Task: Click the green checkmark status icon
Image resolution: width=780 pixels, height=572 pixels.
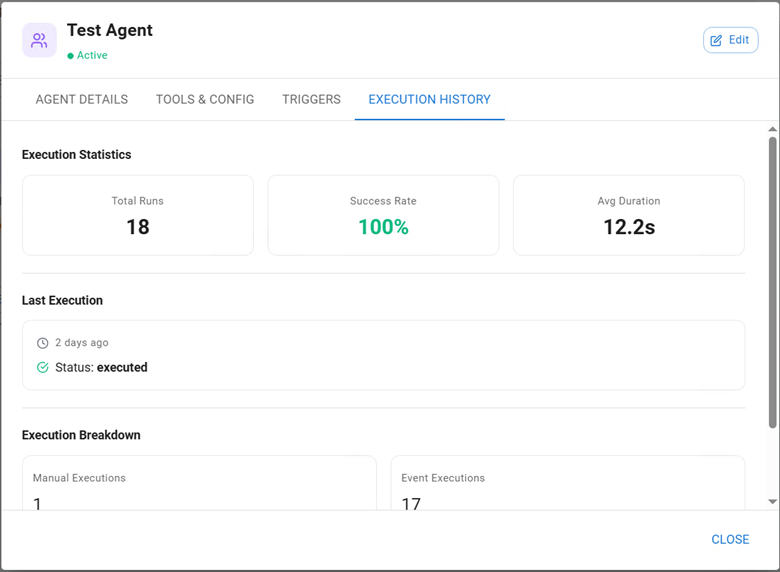Action: tap(42, 368)
